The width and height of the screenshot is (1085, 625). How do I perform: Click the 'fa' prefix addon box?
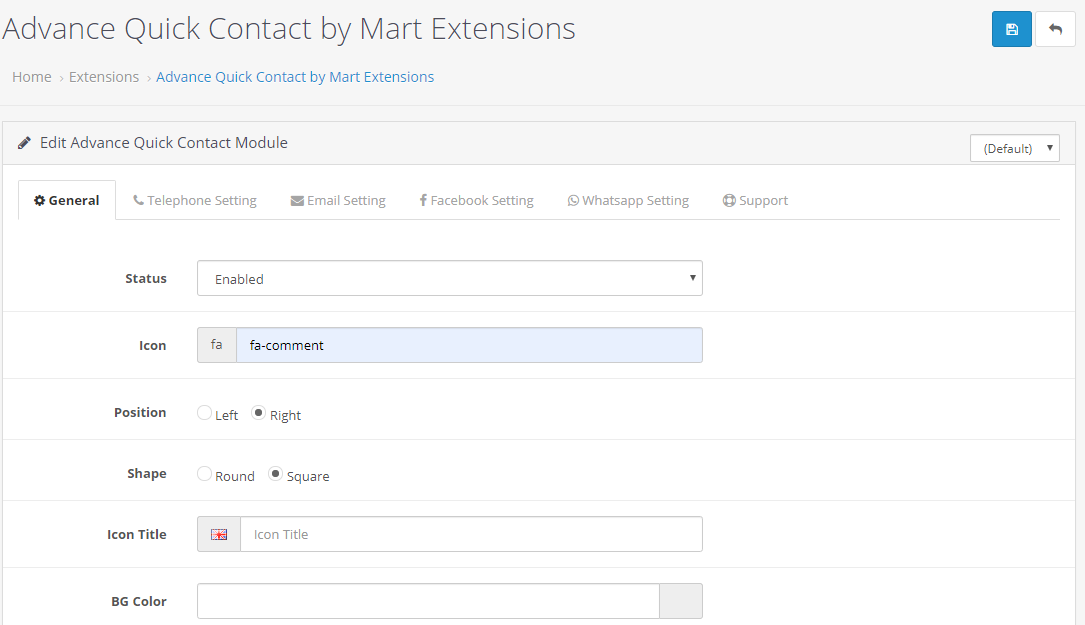(217, 345)
